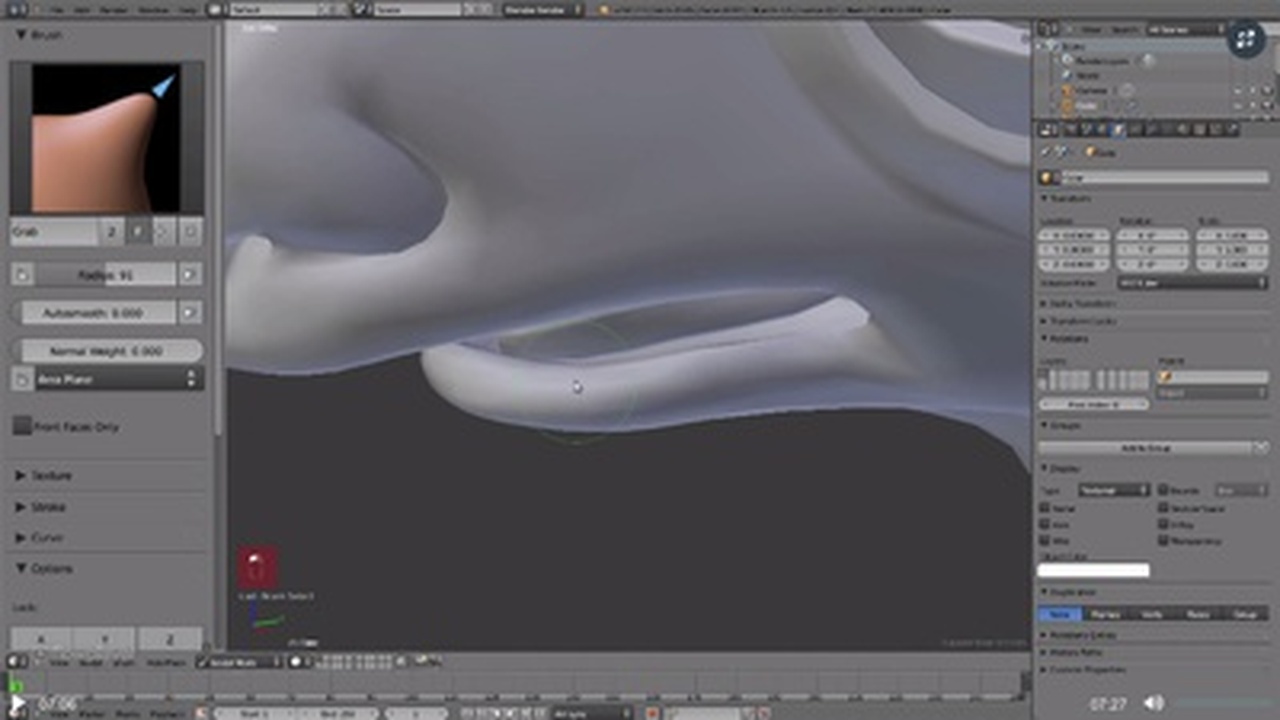Screen dimensions: 1280x720
Task: Click the pressure icon next to Autosmooth
Action: (x=190, y=313)
